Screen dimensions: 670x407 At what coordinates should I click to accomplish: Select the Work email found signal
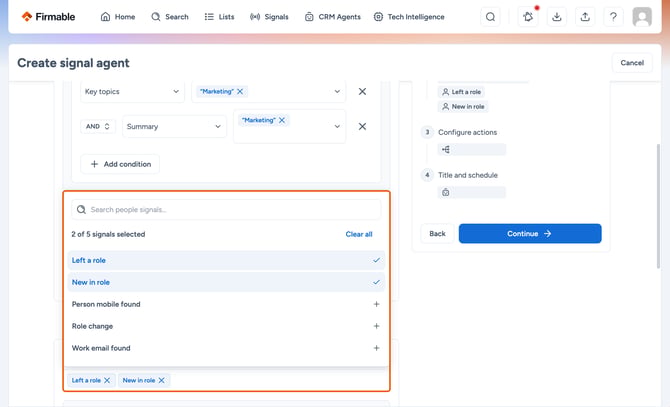226,348
